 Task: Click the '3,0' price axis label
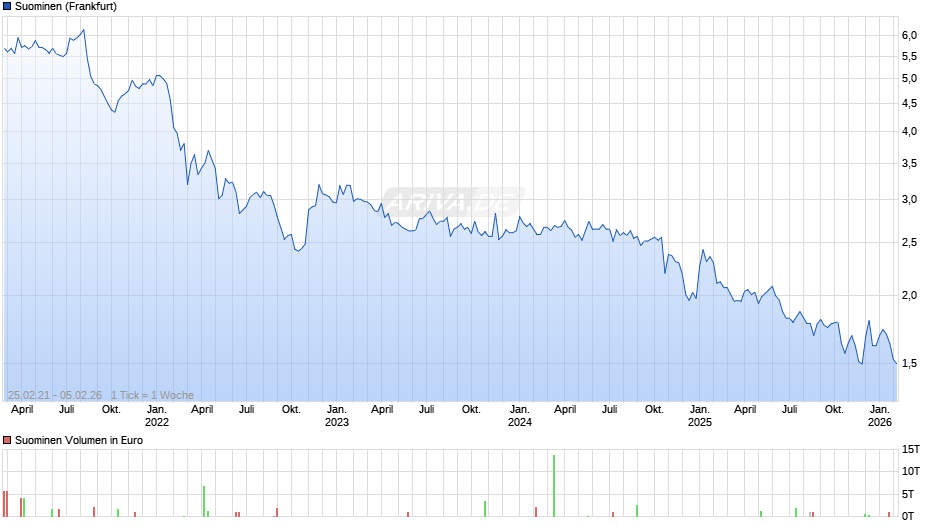tap(909, 200)
